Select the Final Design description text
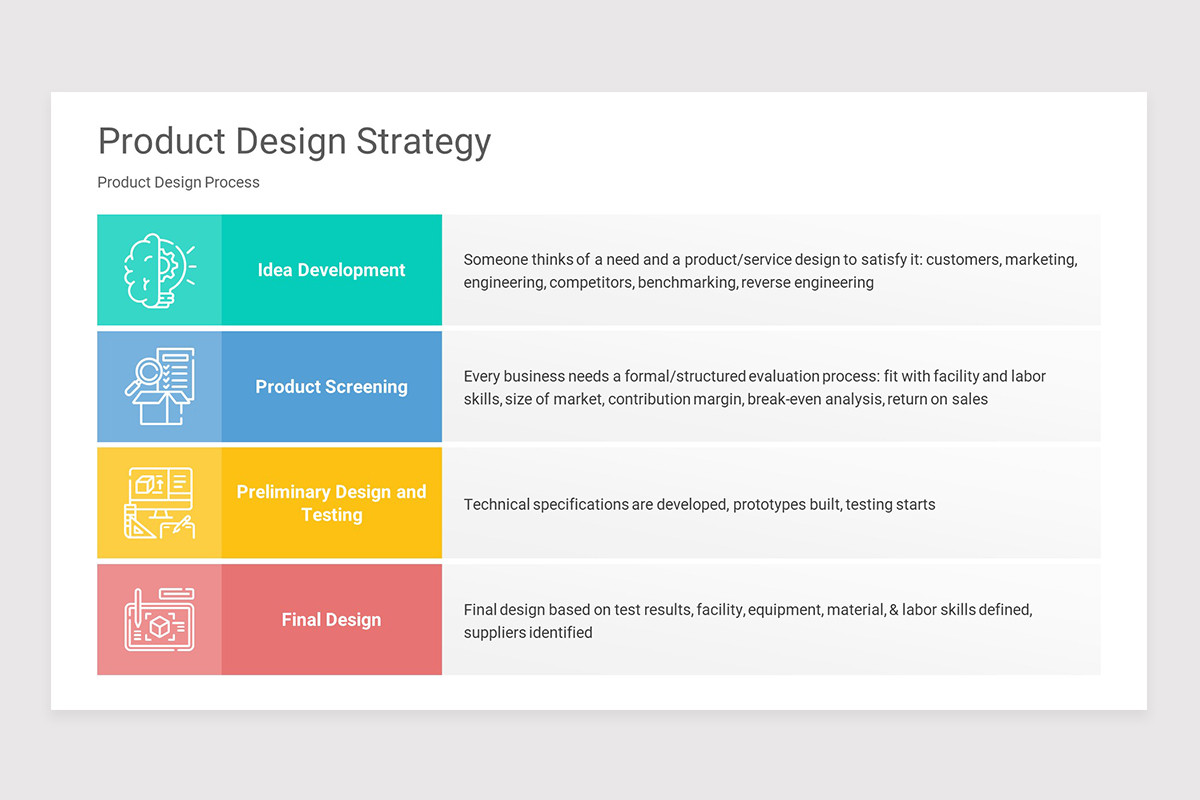Viewport: 1200px width, 800px height. point(748,621)
